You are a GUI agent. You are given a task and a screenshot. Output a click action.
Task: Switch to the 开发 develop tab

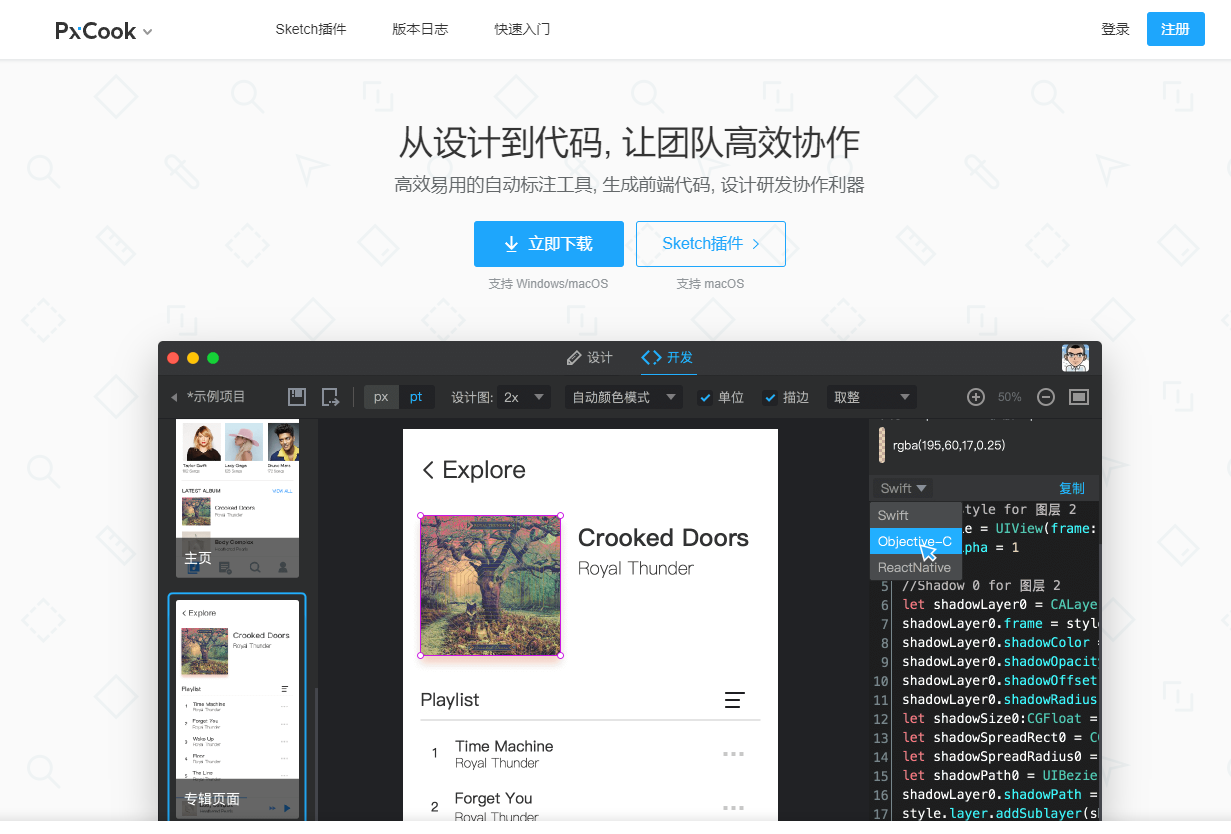[667, 357]
